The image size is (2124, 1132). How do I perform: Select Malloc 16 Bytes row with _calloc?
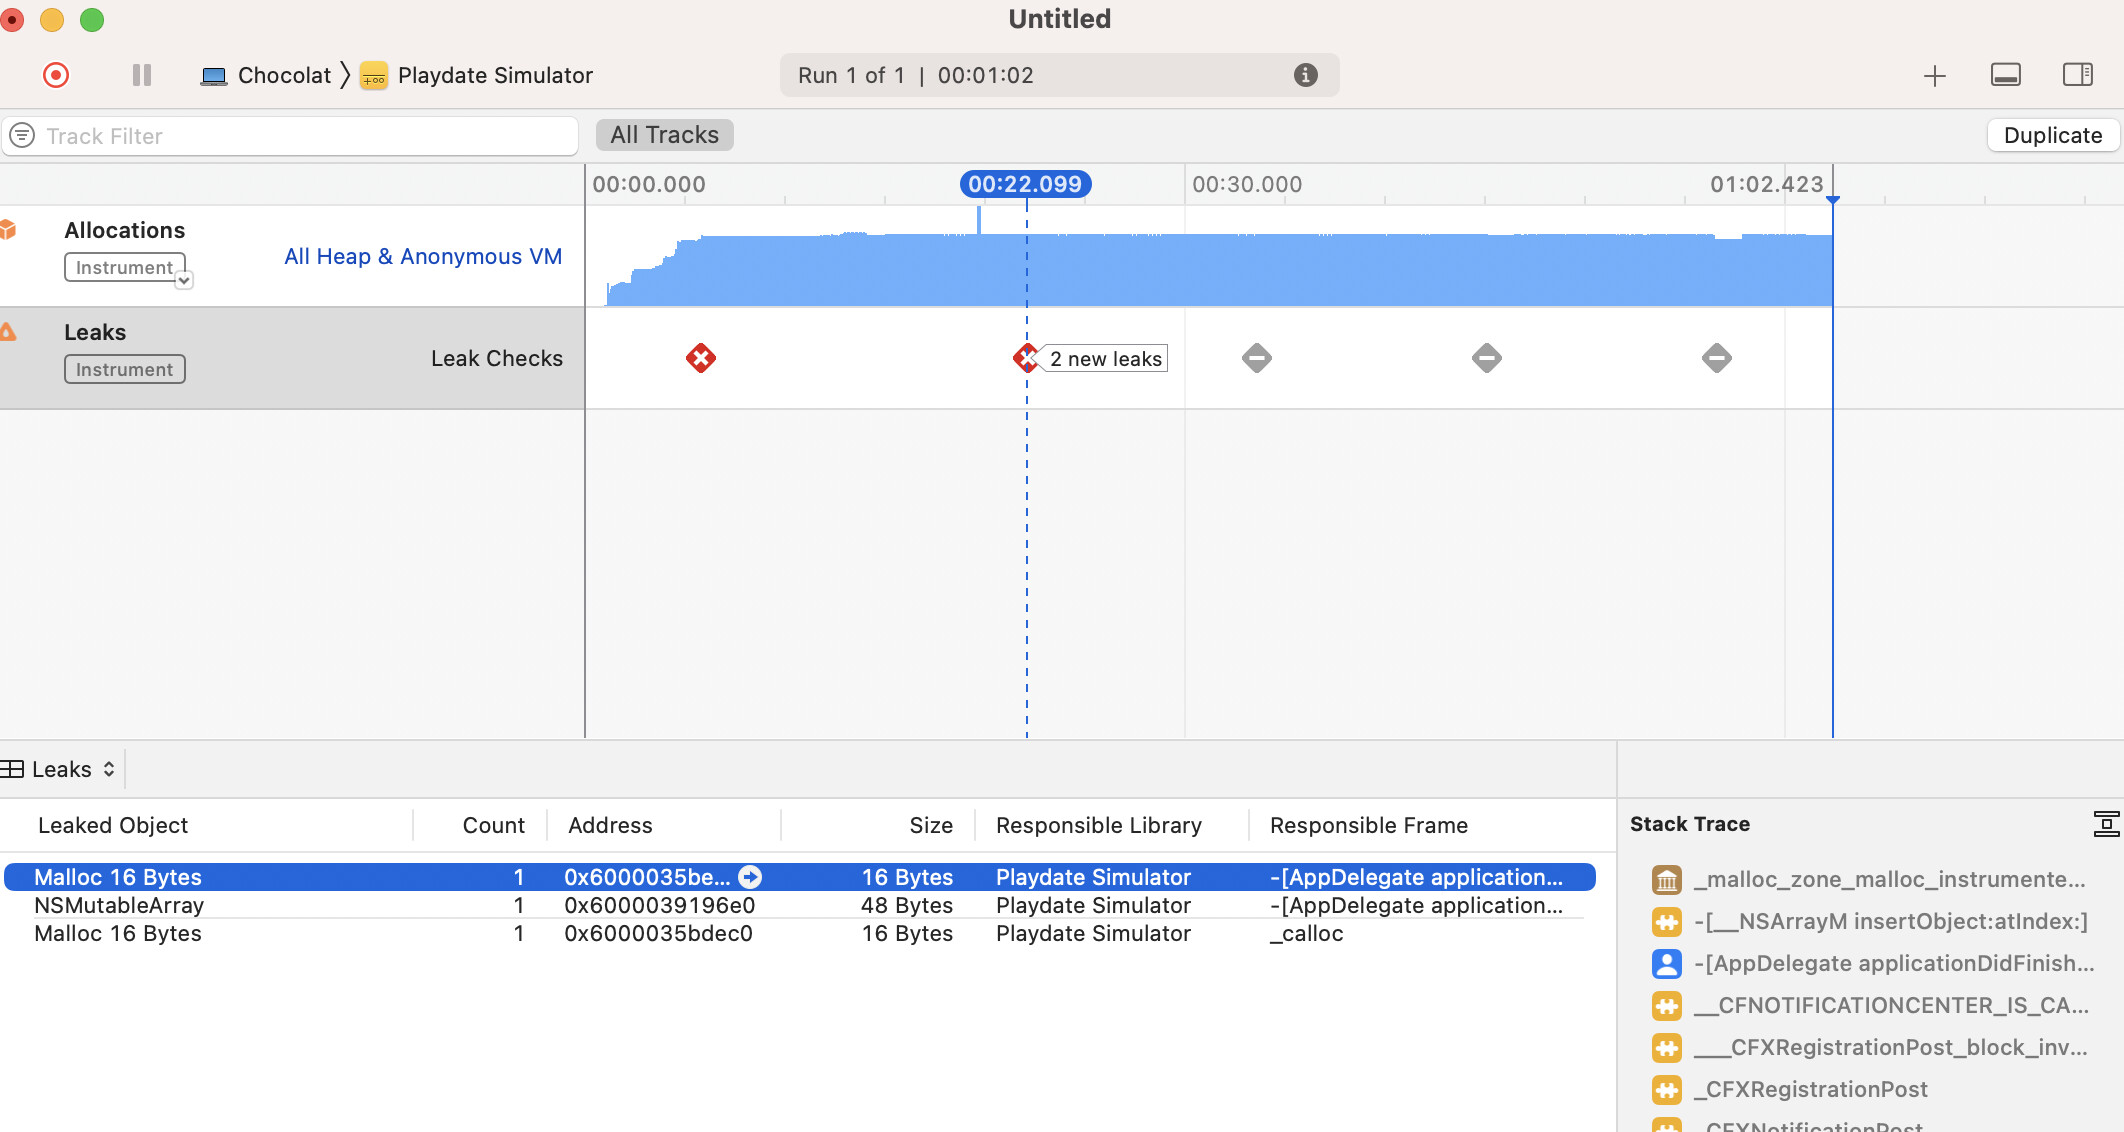point(799,933)
